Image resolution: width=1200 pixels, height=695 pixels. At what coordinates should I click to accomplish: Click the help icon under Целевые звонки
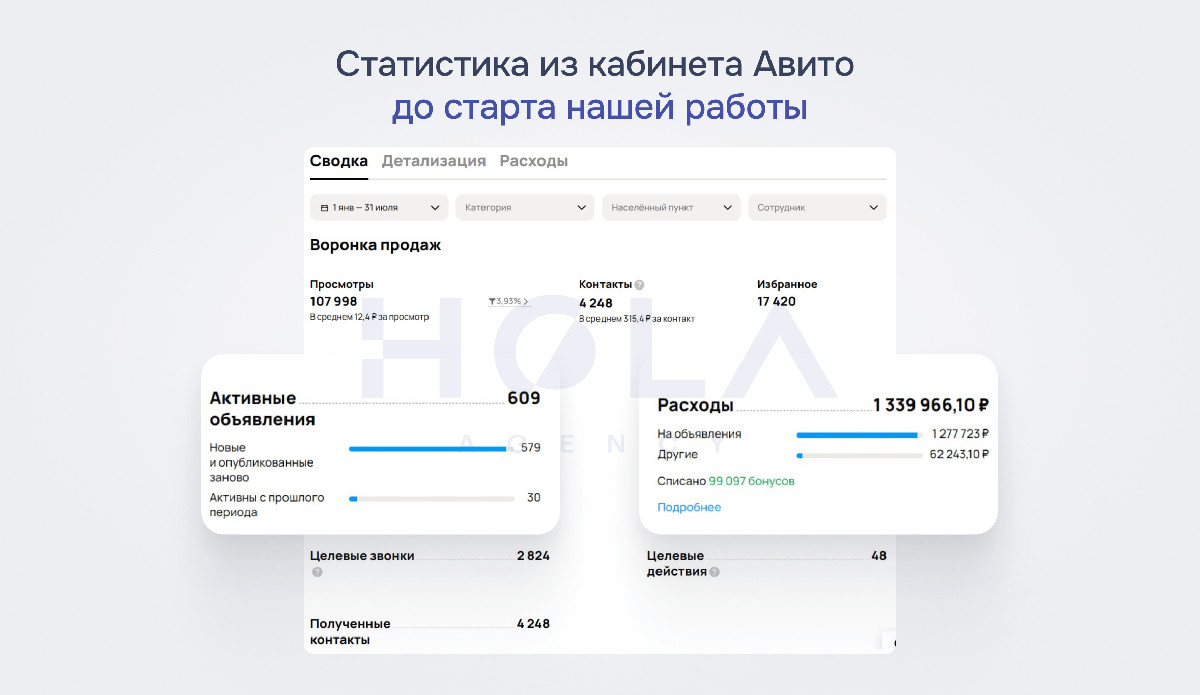coord(317,573)
